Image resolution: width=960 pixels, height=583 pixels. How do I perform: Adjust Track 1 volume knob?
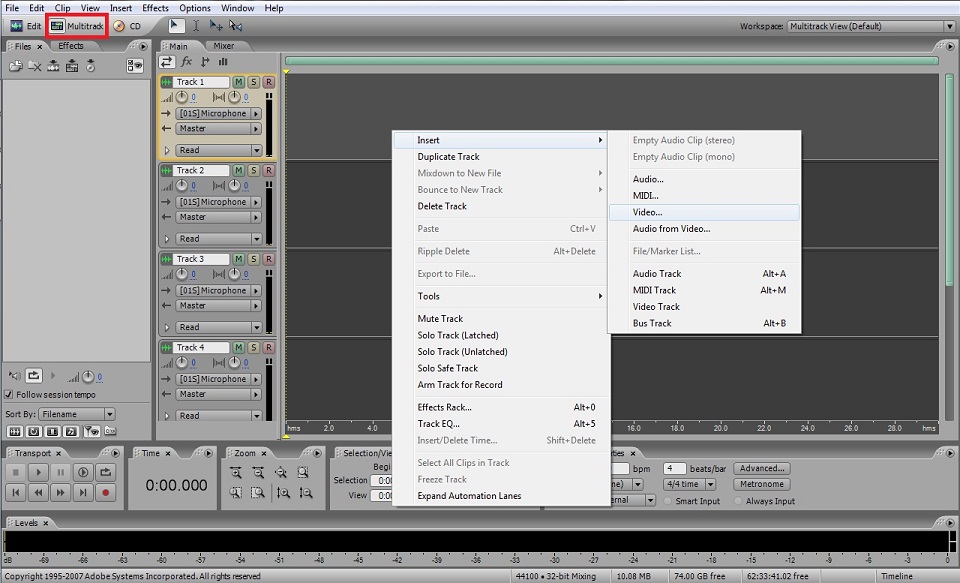pyautogui.click(x=182, y=98)
